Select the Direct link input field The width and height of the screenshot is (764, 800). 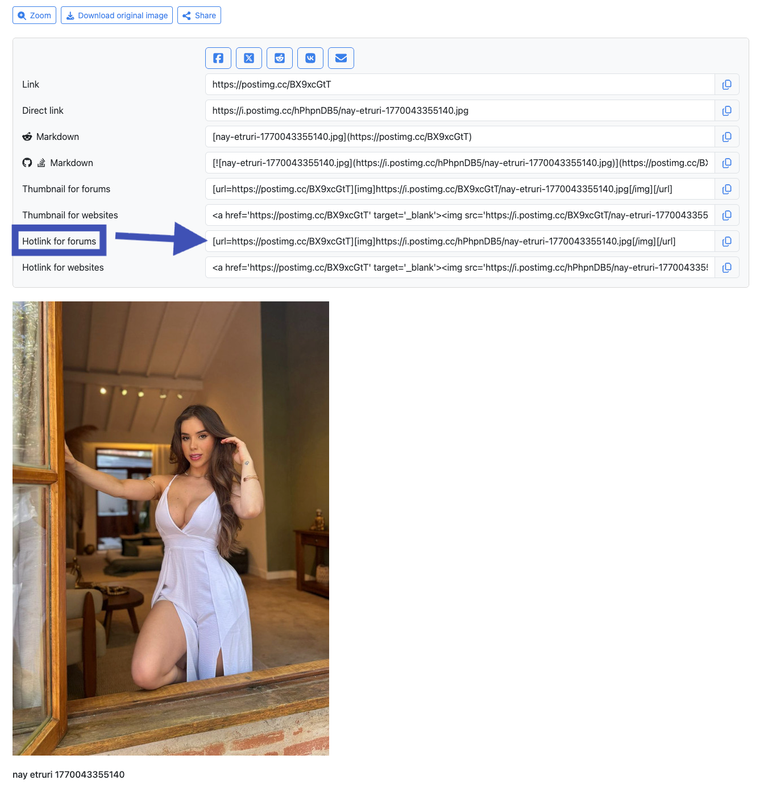pos(460,111)
